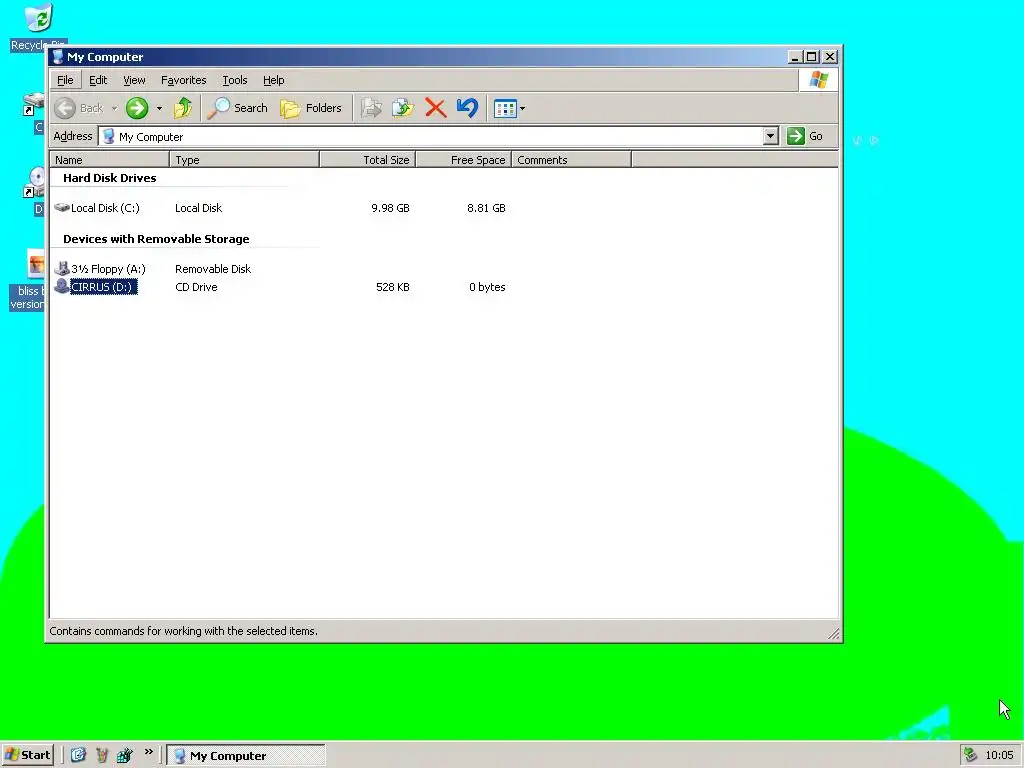Sort by the Name column header

pyautogui.click(x=109, y=160)
